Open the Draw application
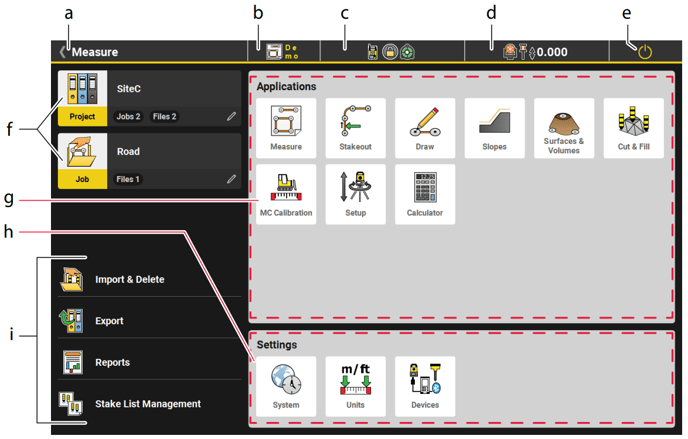688x439 pixels. 425,127
